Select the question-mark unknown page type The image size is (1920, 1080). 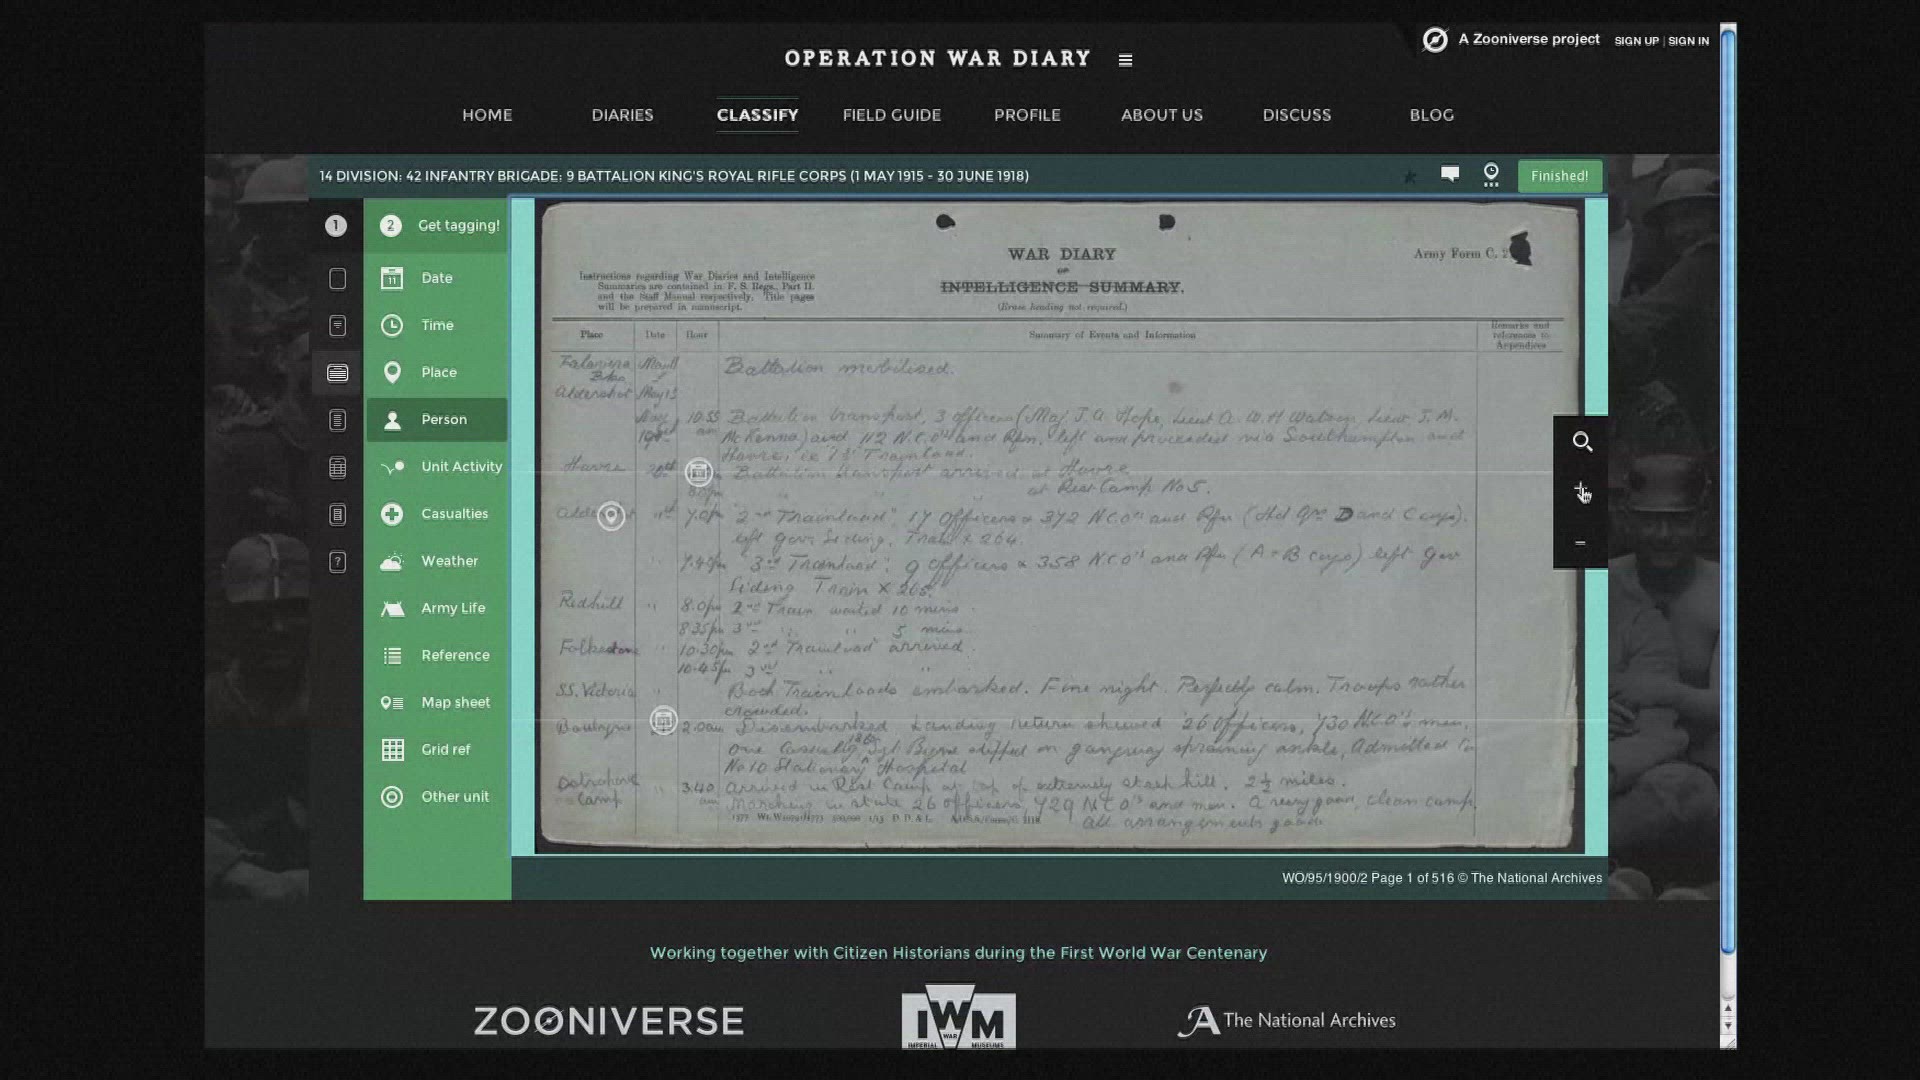coord(338,562)
